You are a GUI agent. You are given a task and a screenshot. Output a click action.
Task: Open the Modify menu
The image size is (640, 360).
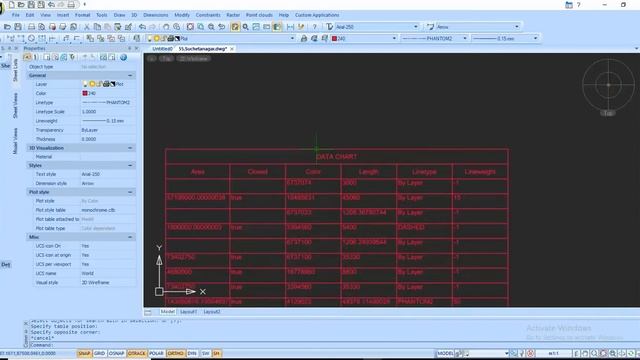pyautogui.click(x=182, y=15)
